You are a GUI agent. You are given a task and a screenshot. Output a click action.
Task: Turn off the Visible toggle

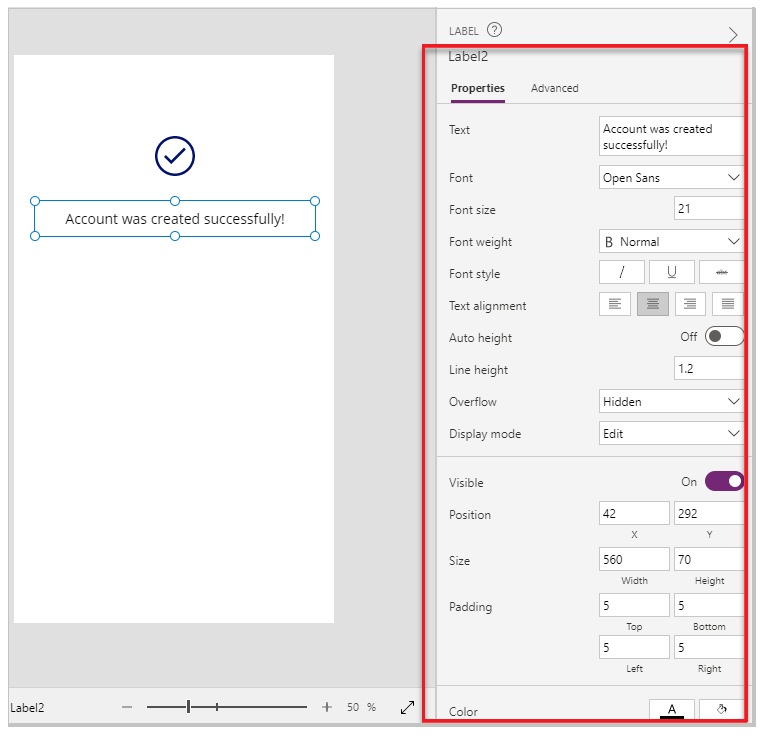pyautogui.click(x=725, y=481)
